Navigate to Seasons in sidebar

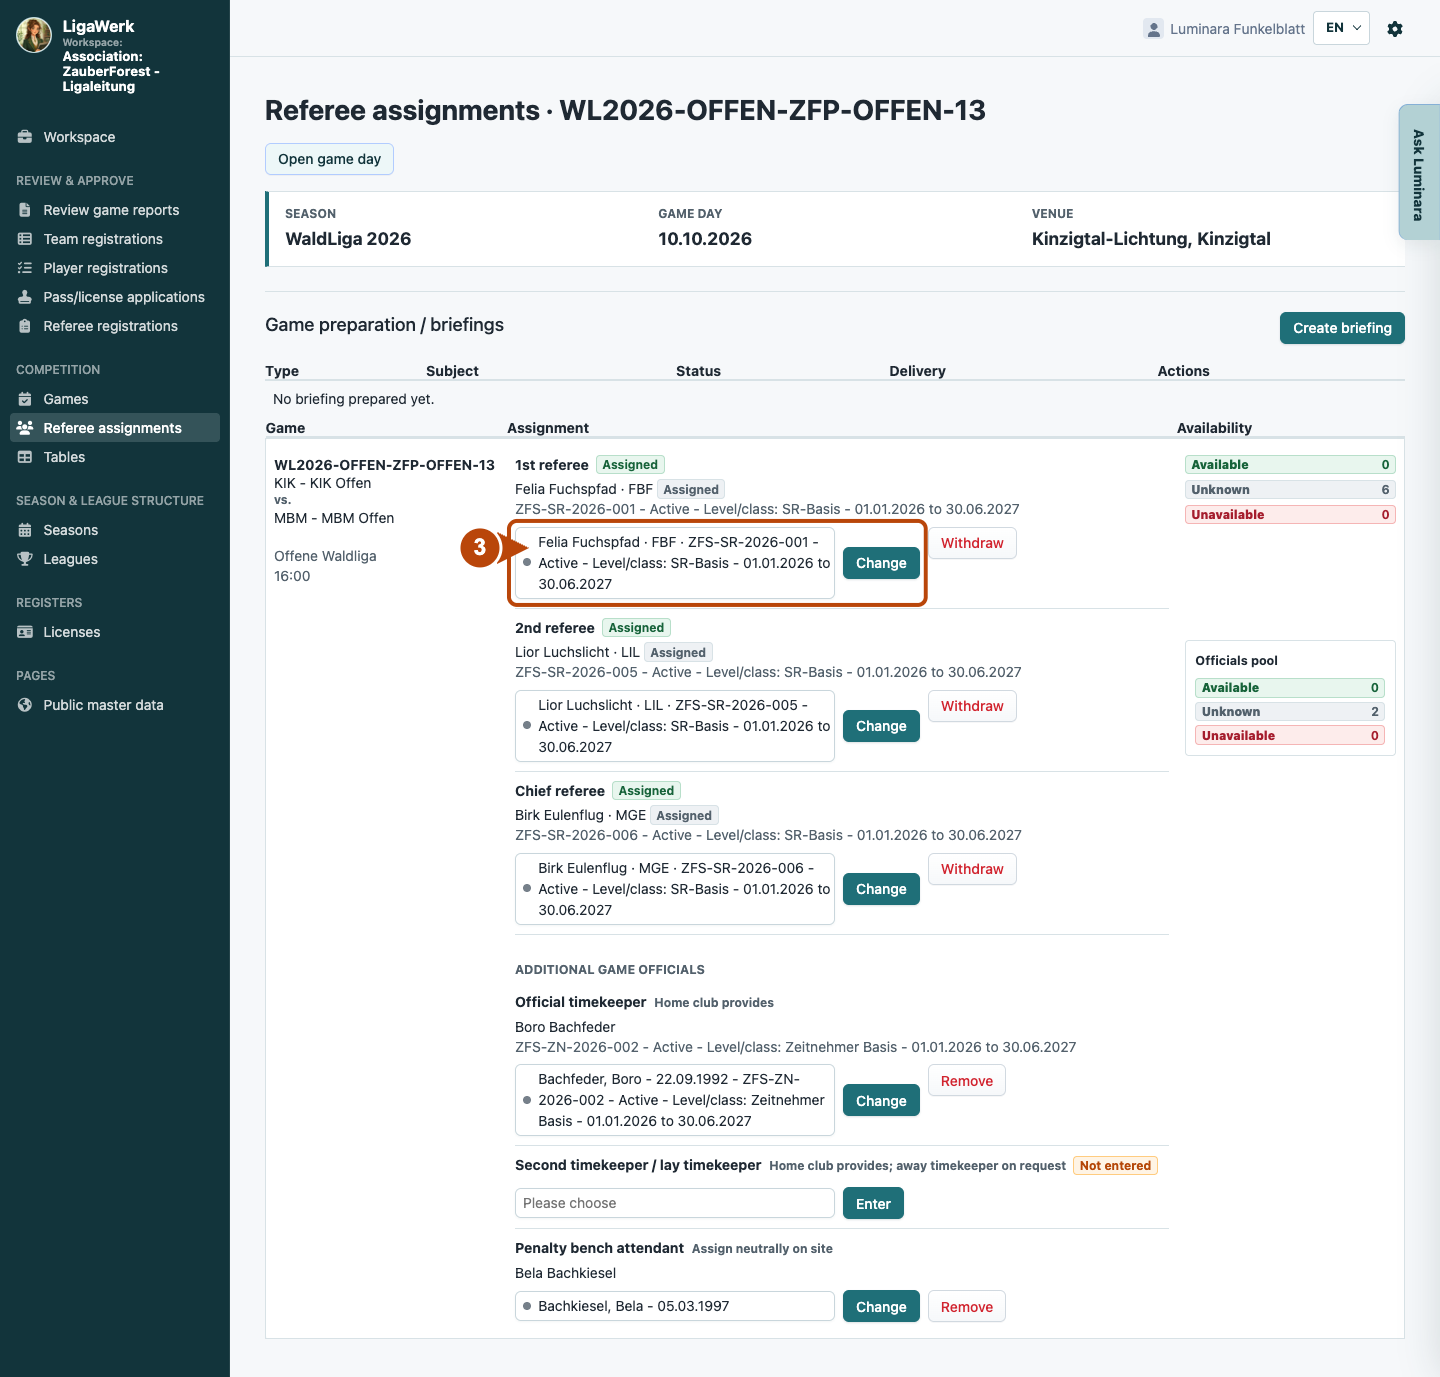(x=70, y=530)
